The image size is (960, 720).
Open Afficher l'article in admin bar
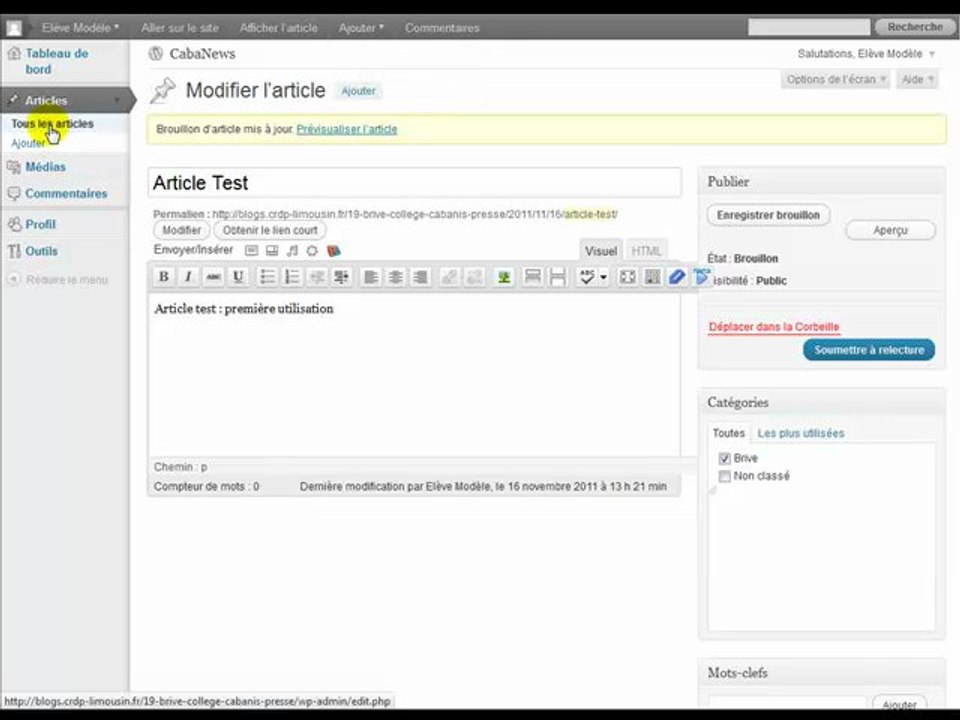pyautogui.click(x=279, y=28)
